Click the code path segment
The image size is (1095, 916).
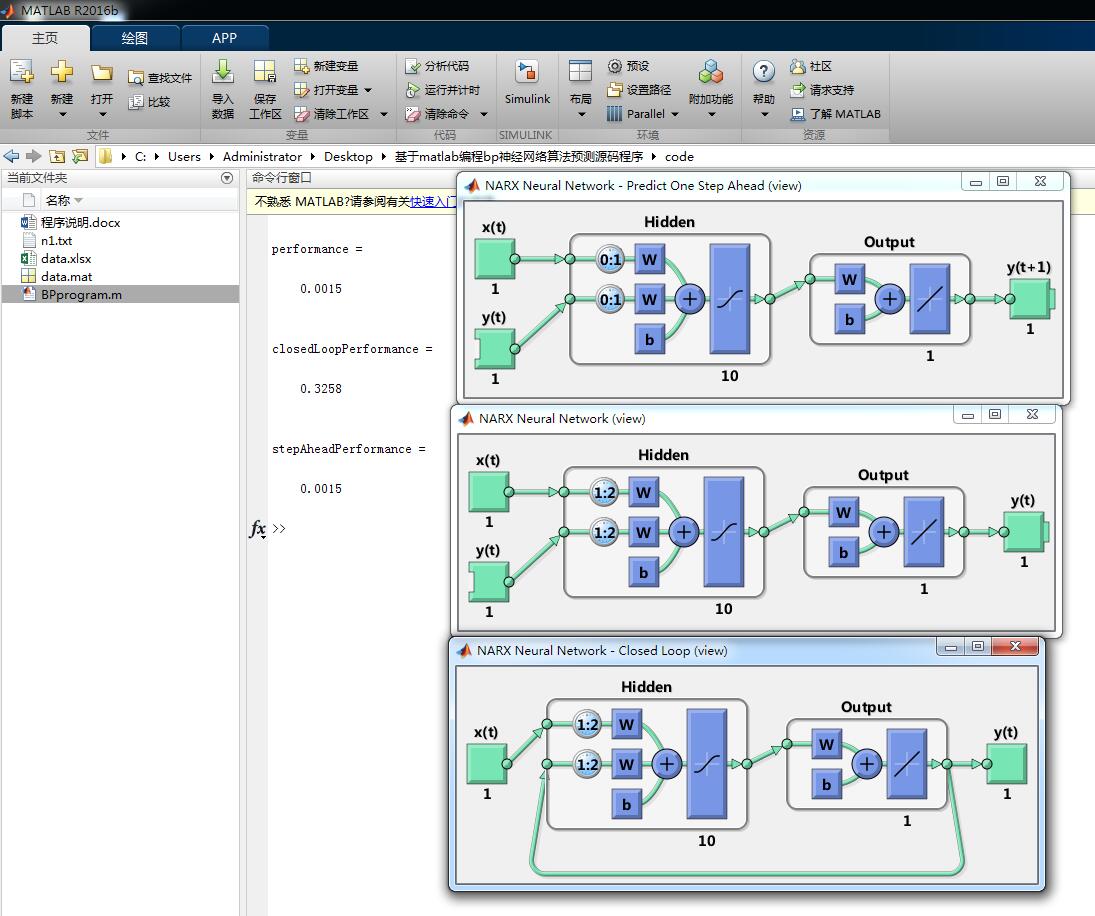click(679, 156)
